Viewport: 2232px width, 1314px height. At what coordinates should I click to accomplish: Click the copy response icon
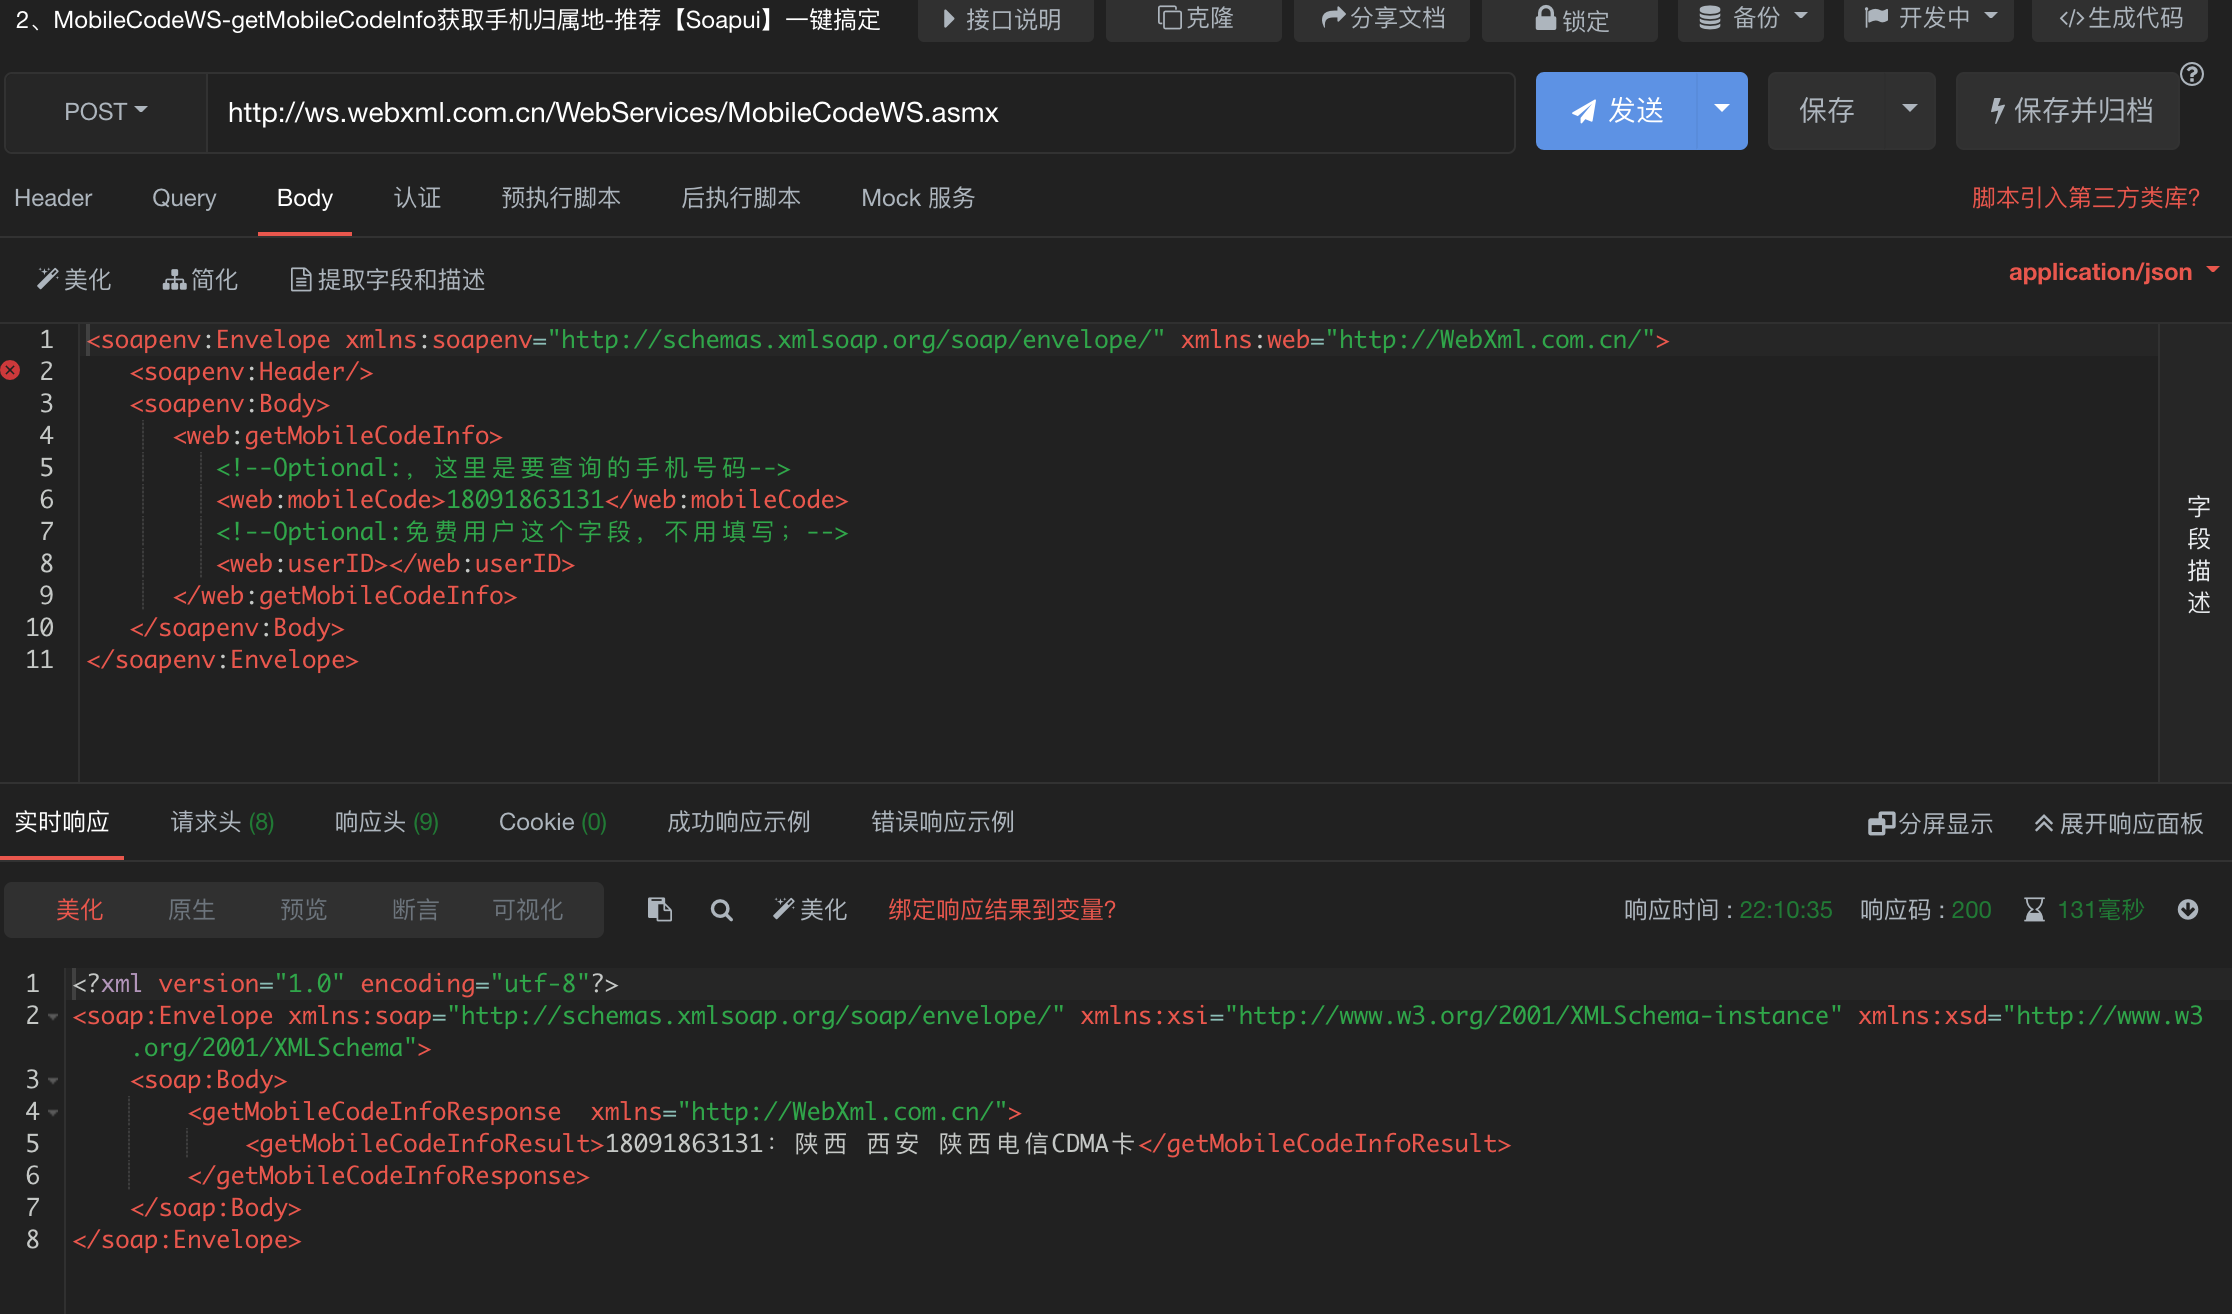[658, 909]
